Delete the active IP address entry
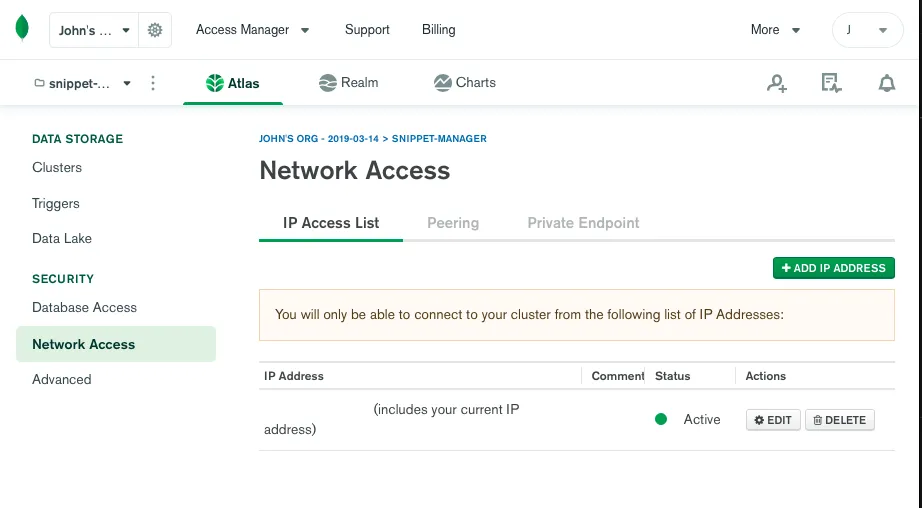The width and height of the screenshot is (922, 508). pos(840,420)
